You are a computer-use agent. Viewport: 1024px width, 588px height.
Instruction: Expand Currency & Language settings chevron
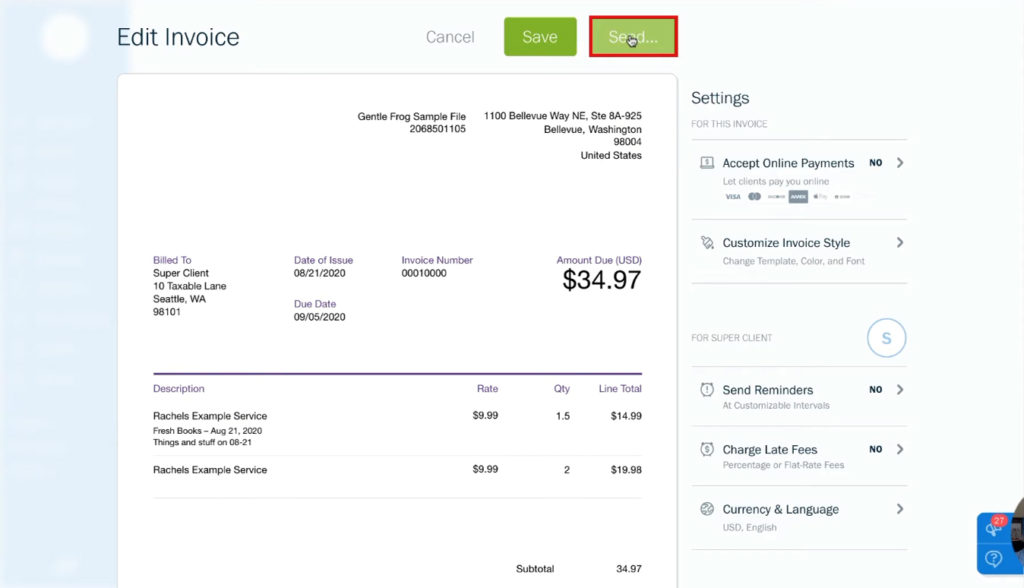pos(900,509)
